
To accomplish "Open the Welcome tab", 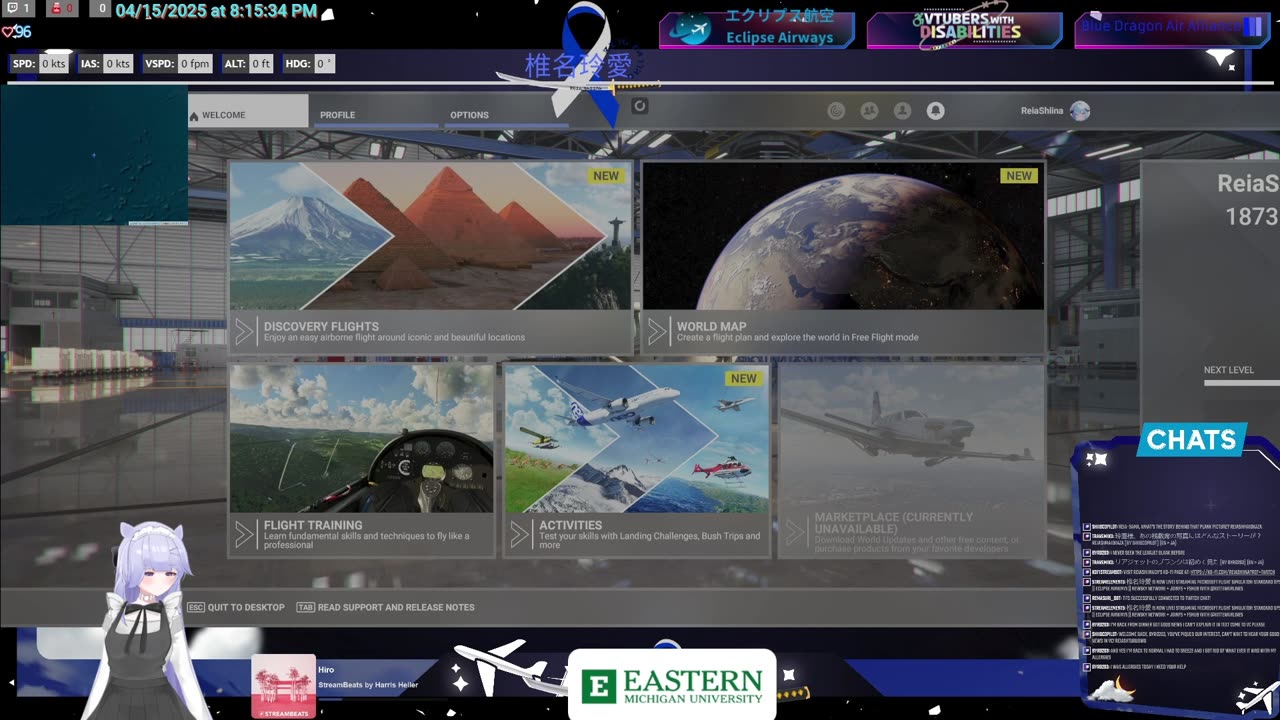I will pyautogui.click(x=248, y=112).
